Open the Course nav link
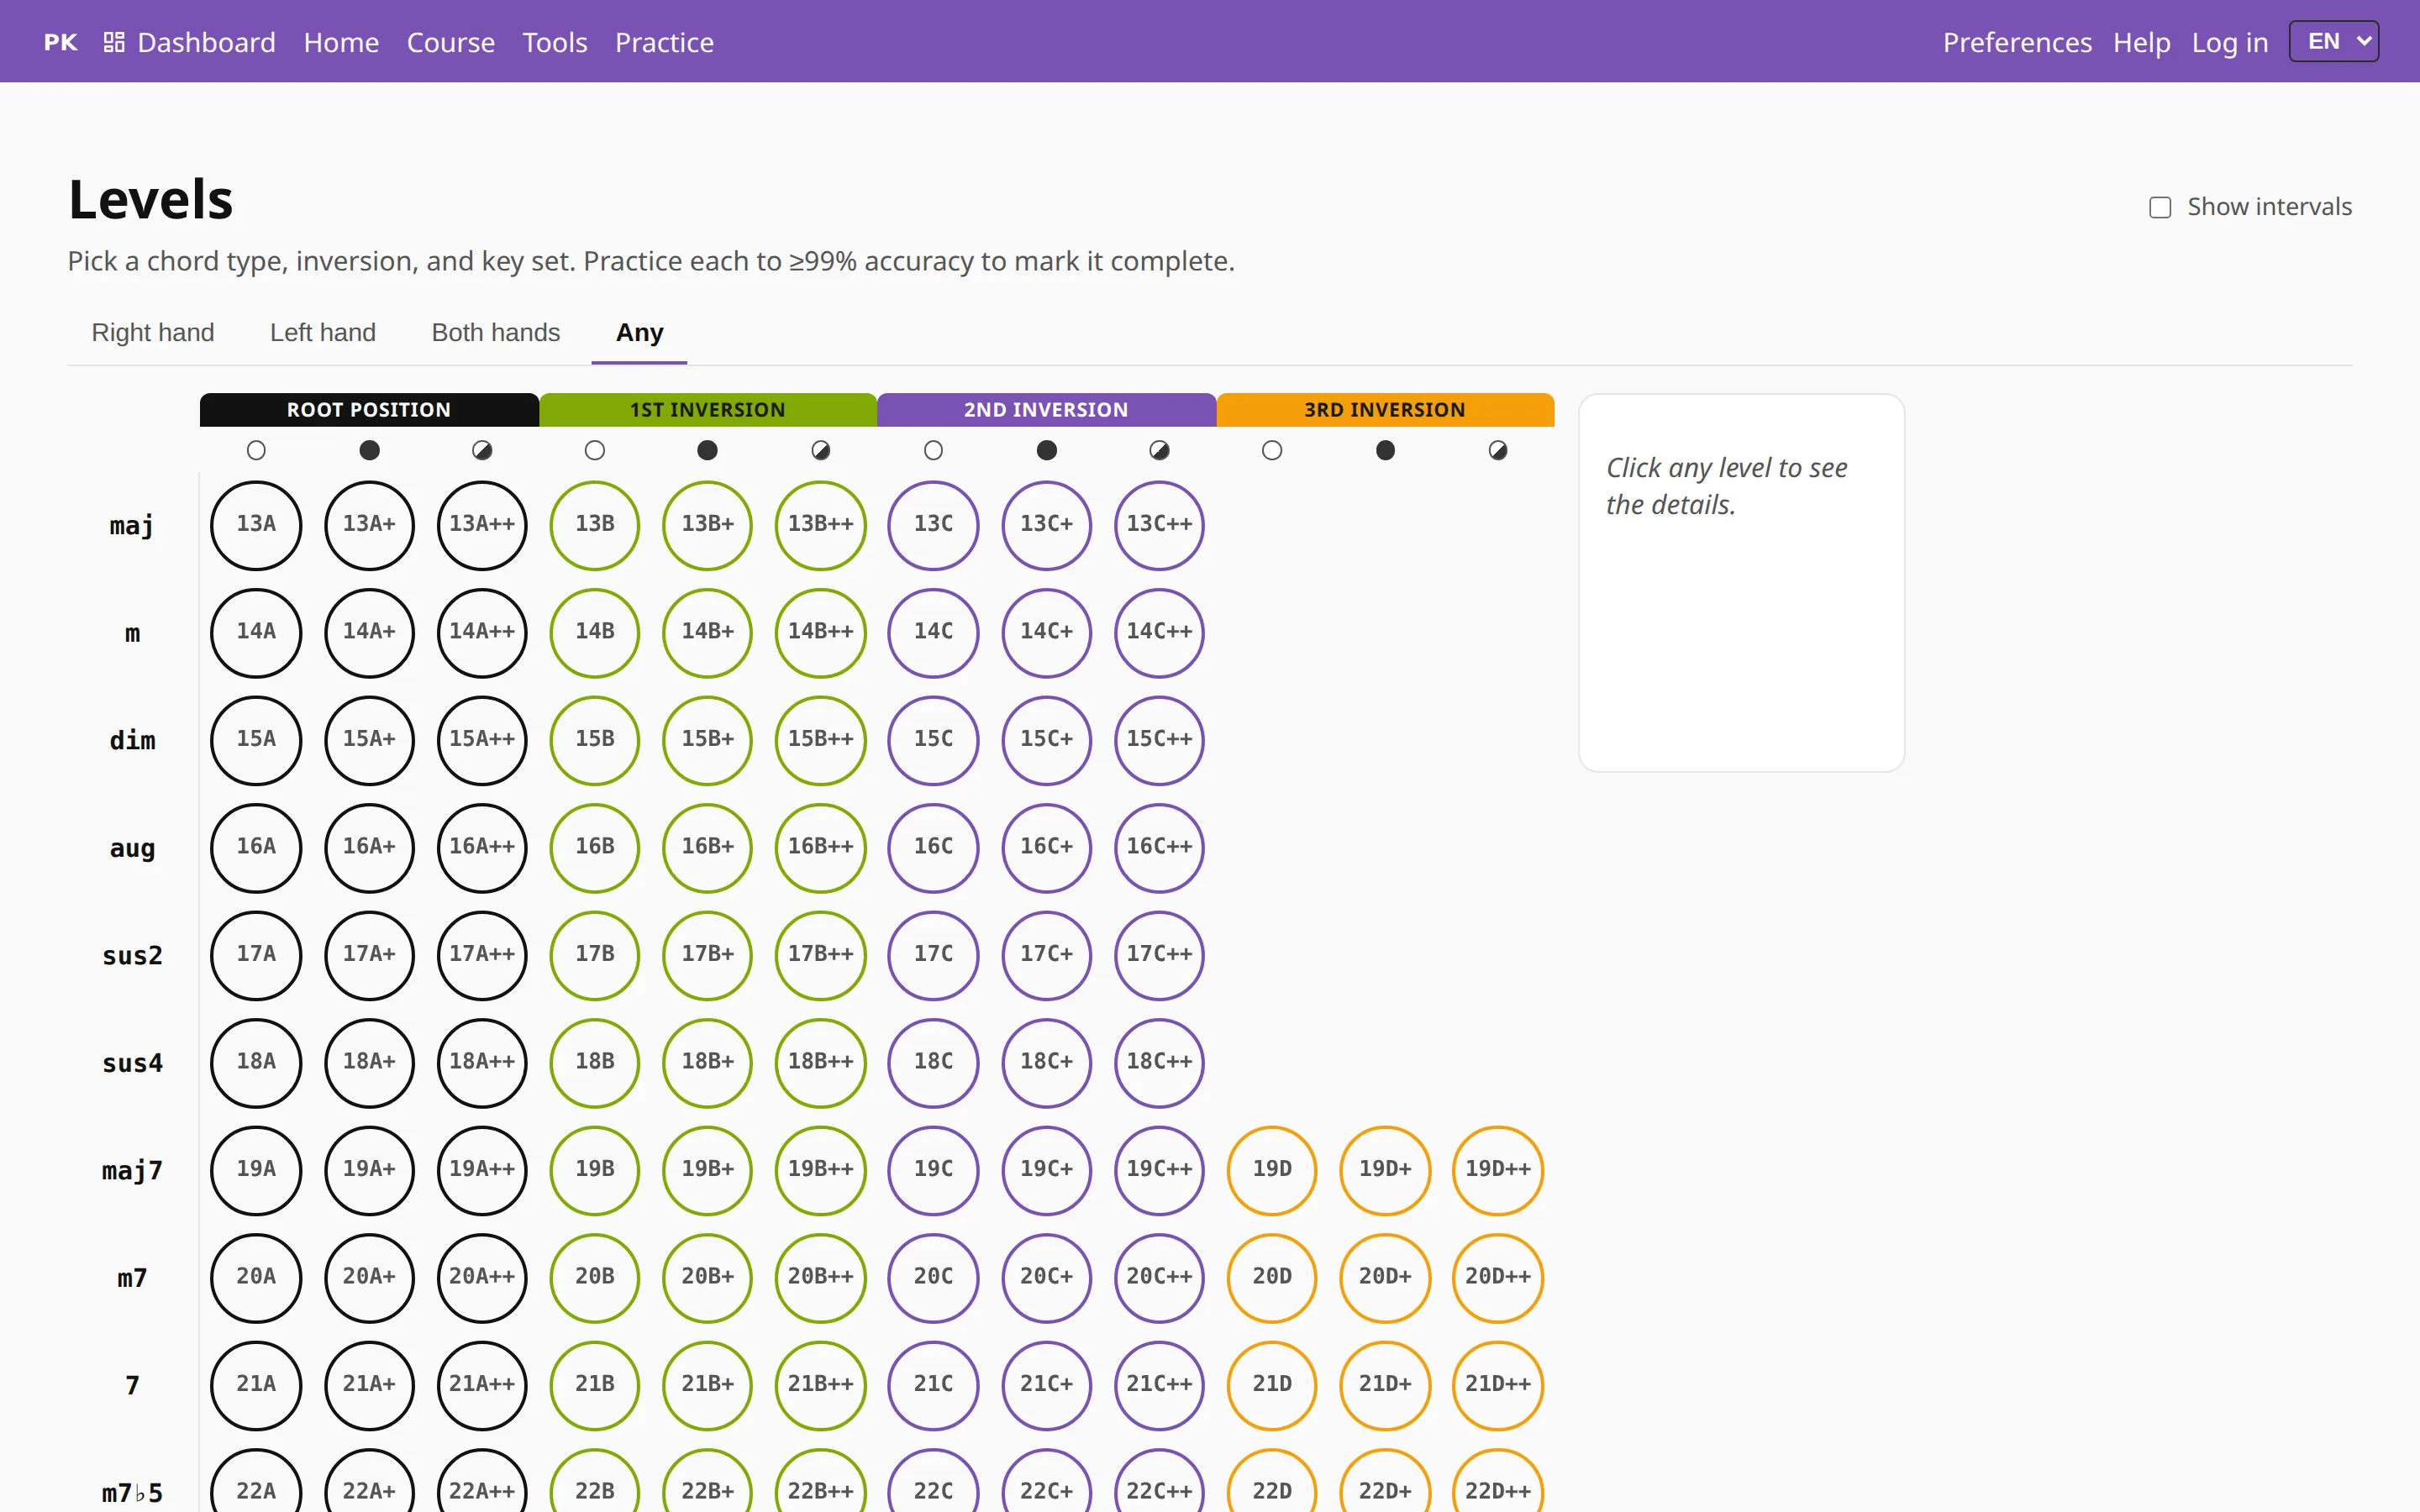The width and height of the screenshot is (2420, 1512). 451,42
